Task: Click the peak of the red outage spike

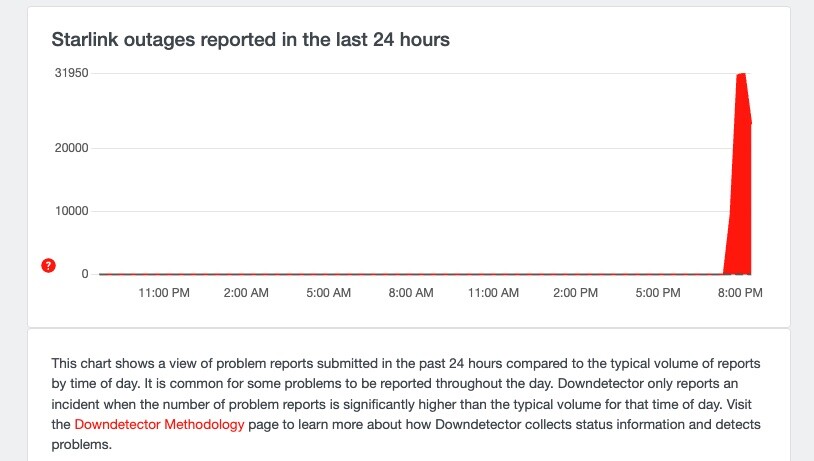Action: click(741, 75)
